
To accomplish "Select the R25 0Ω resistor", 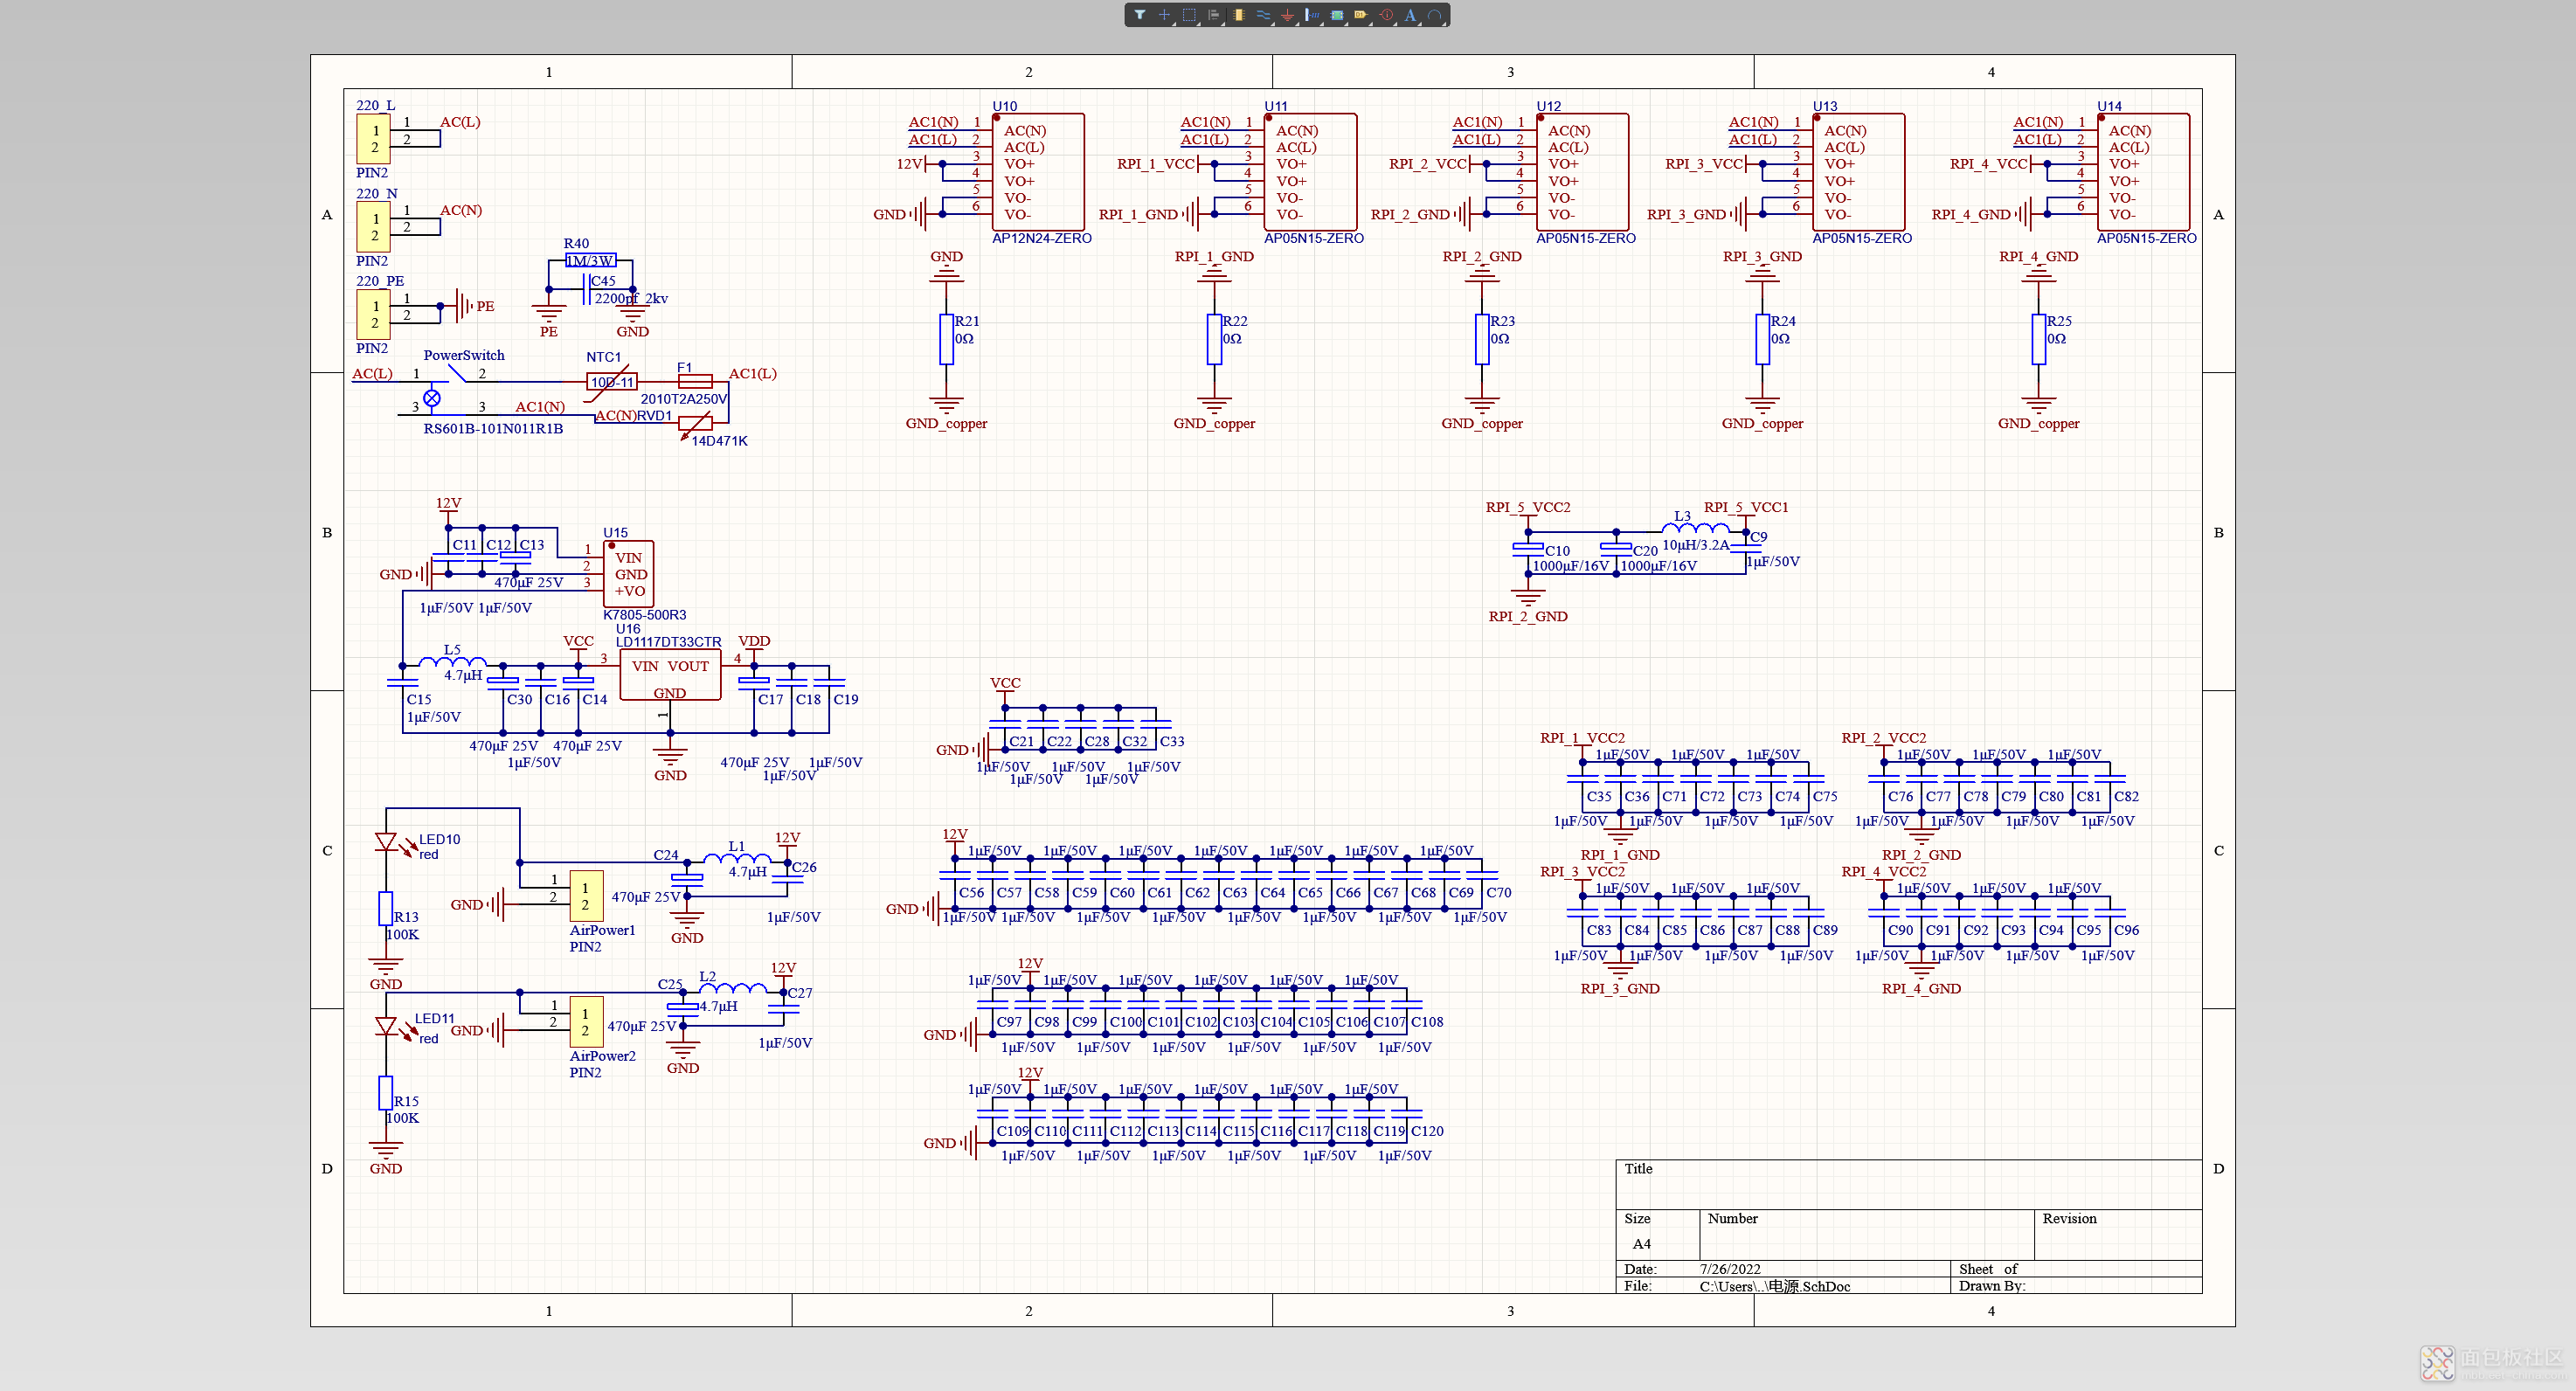I will pyautogui.click(x=2038, y=340).
